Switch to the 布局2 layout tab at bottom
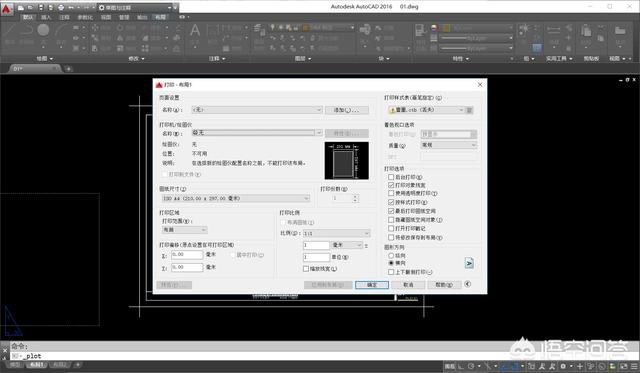This screenshot has height=373, width=640. [x=60, y=365]
